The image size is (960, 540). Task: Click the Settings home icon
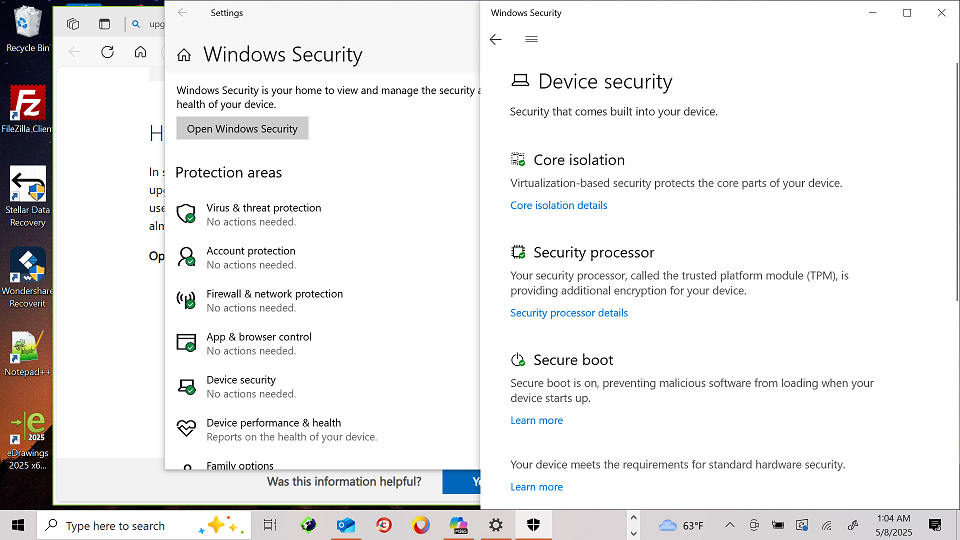pos(184,55)
